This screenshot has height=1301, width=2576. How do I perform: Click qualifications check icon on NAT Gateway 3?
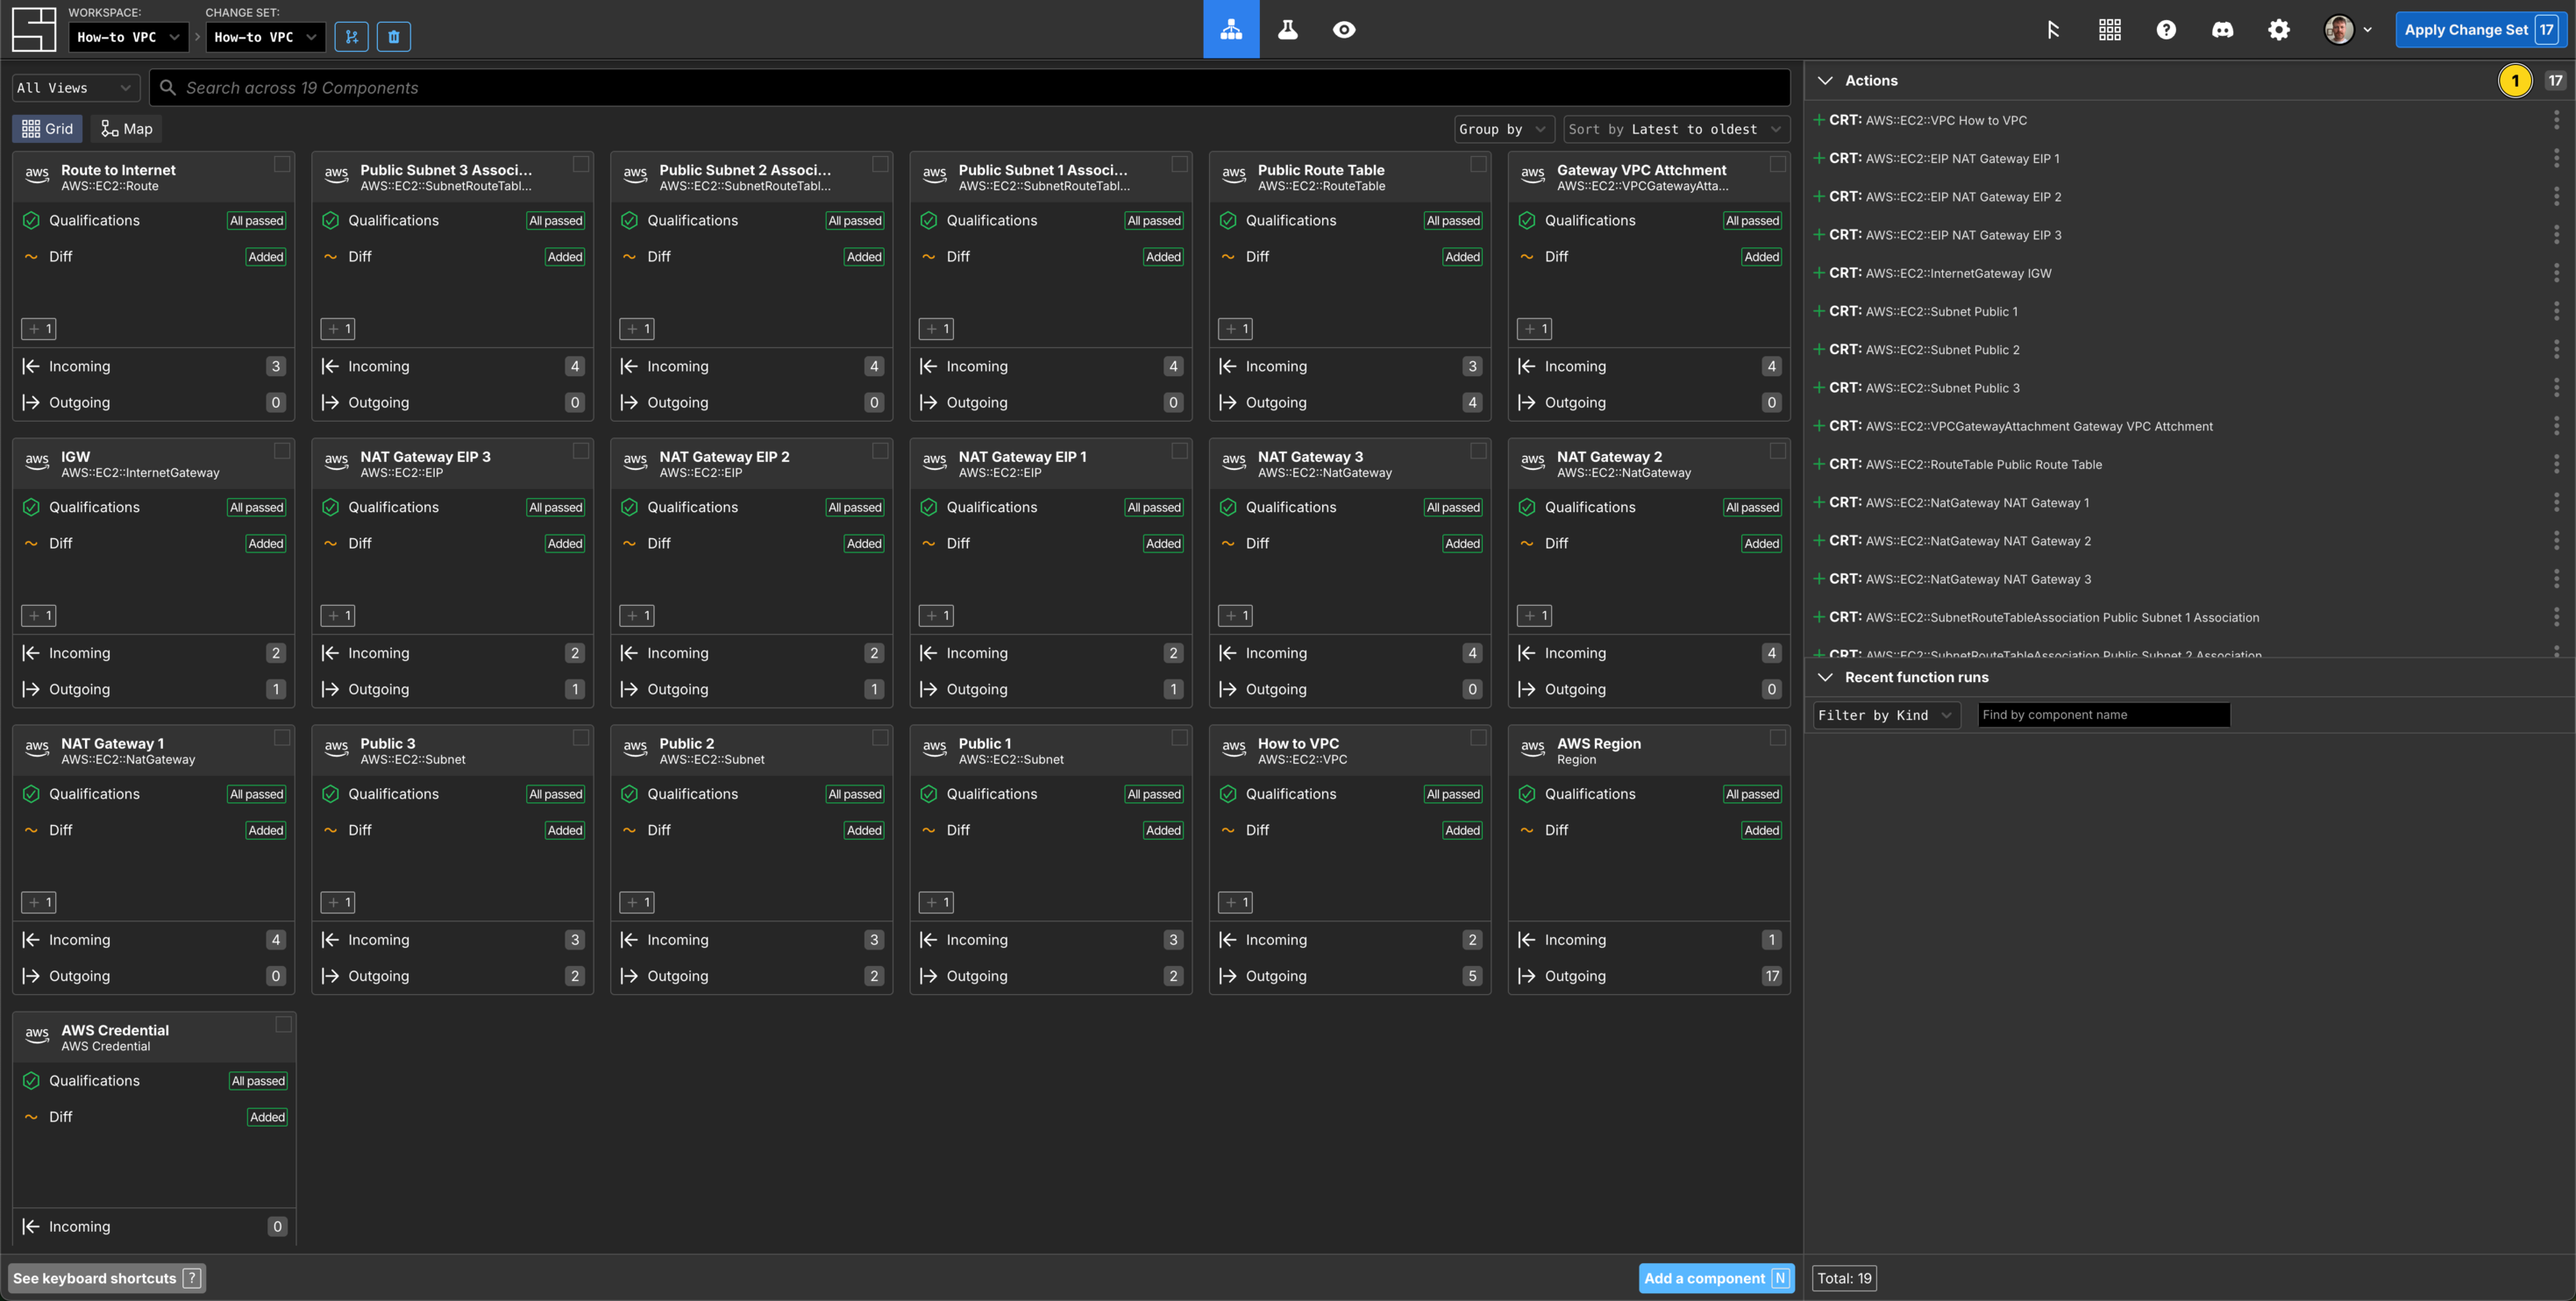1228,508
